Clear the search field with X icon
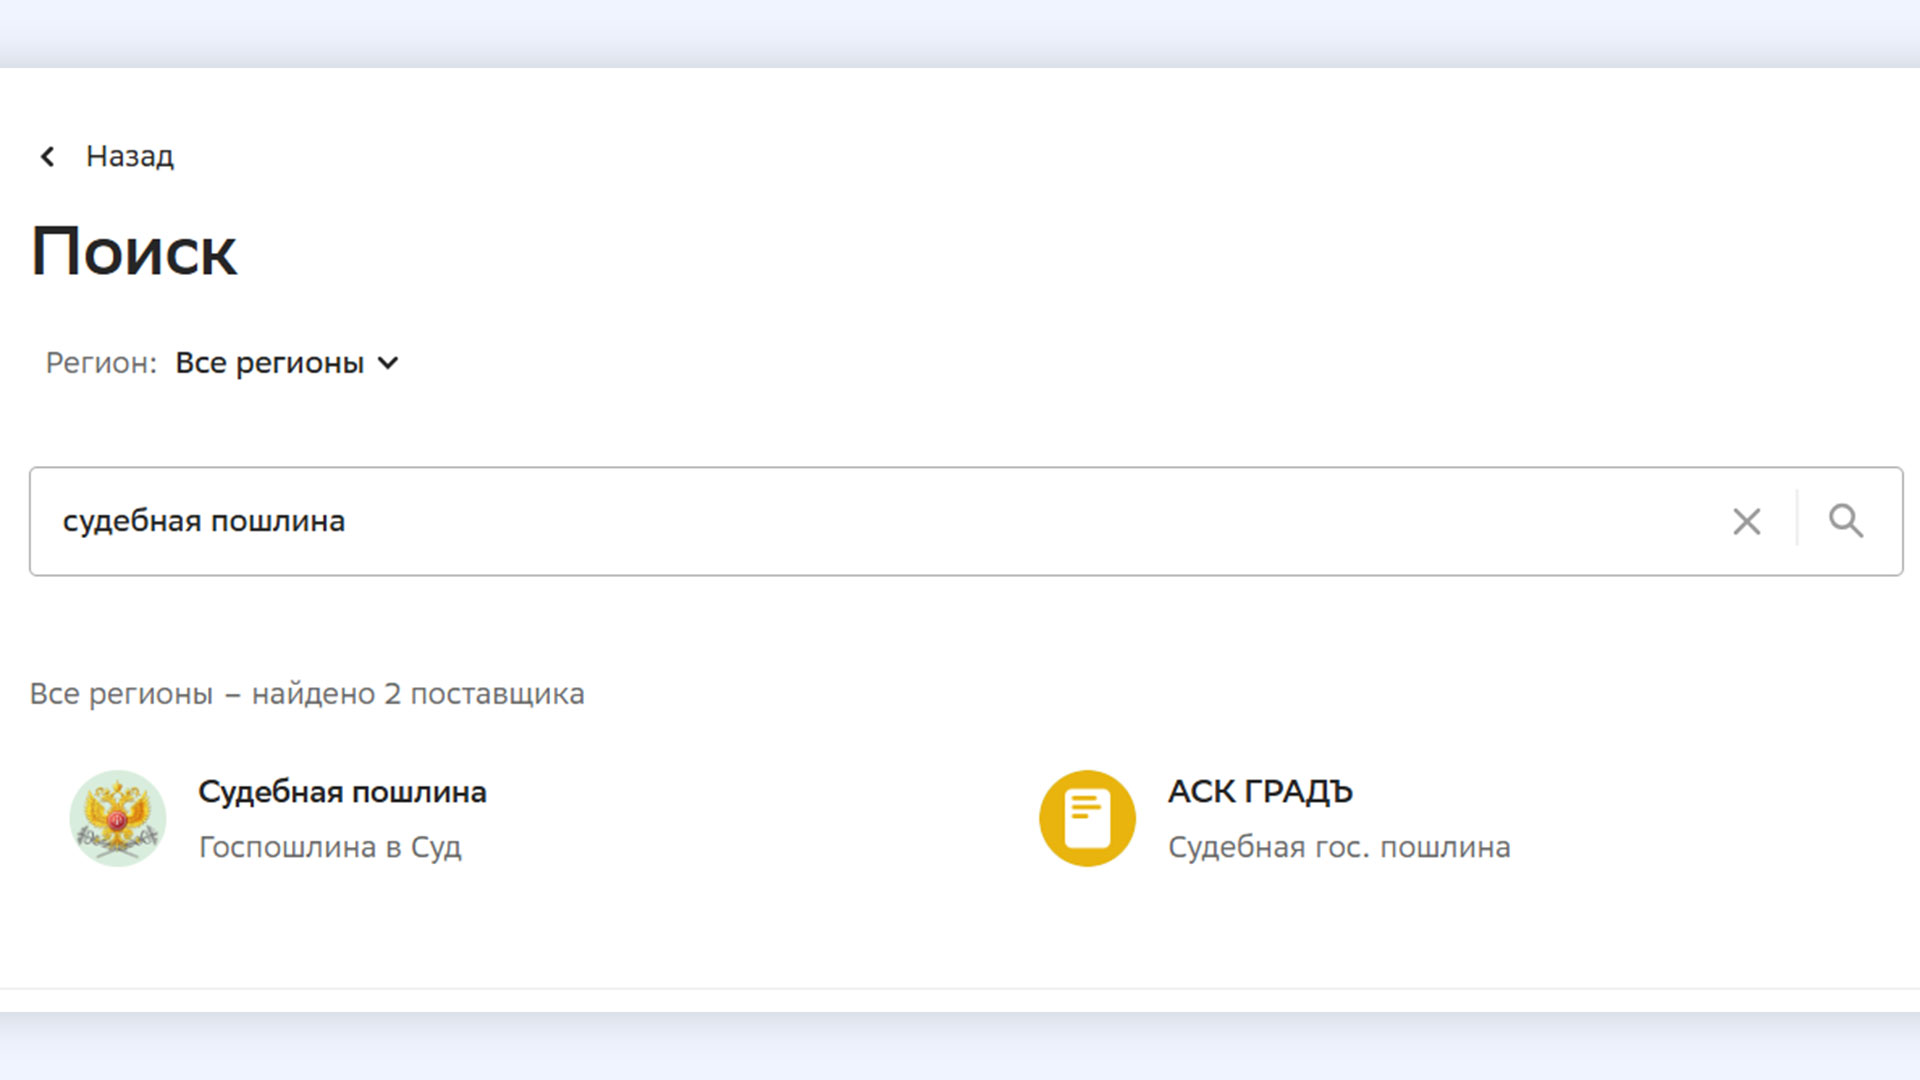Screen dimensions: 1920x1080 coord(1746,521)
